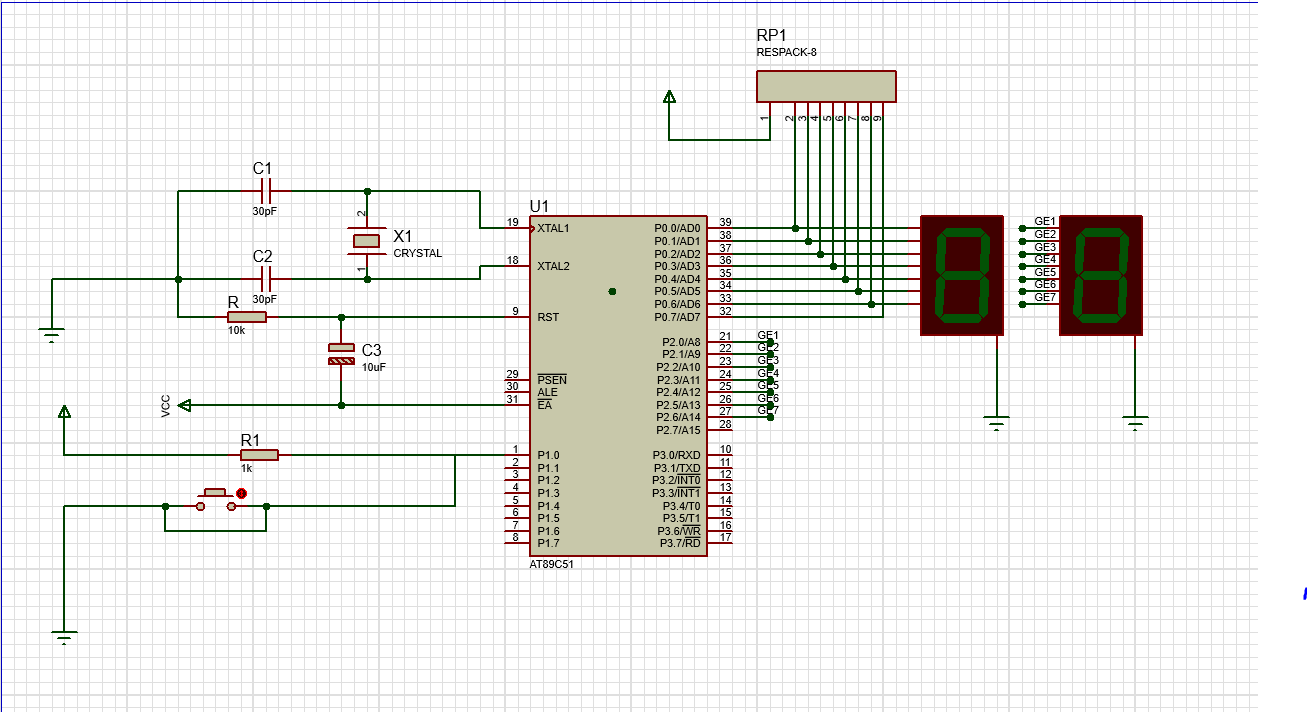Select the R1 1k resistor
Image resolution: width=1307 pixels, height=712 pixels.
259,455
